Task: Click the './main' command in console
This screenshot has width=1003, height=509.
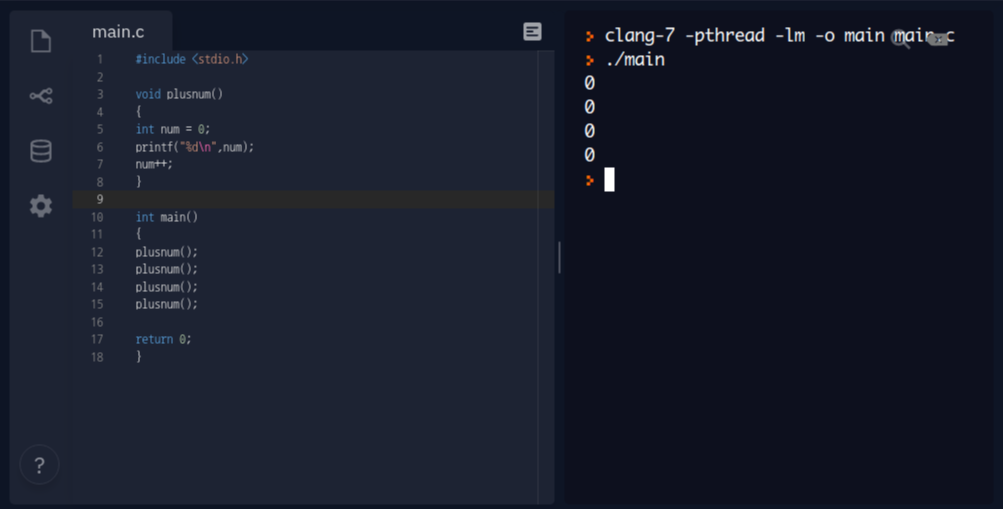Action: point(635,59)
